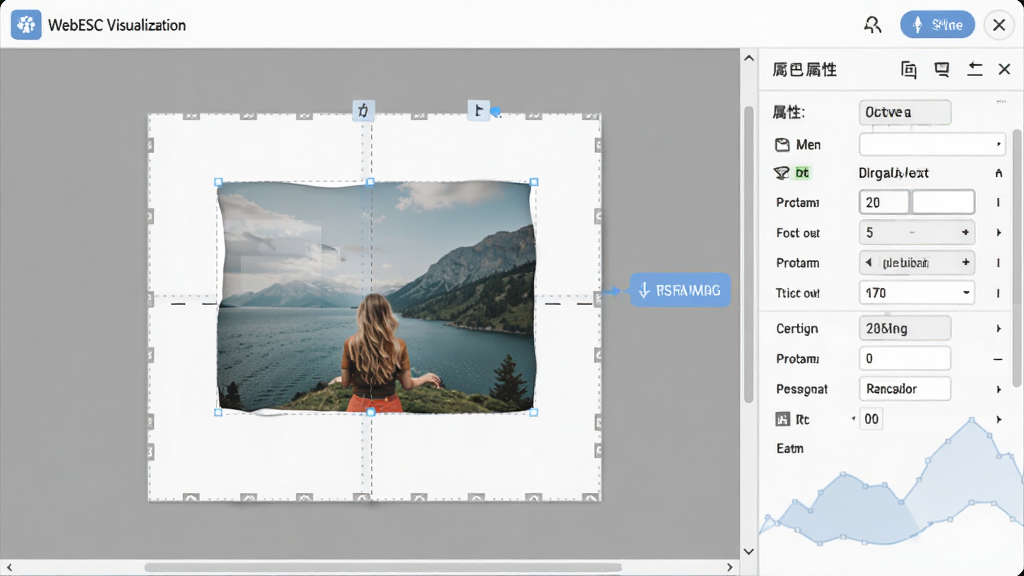Click the Pesagnat value field

[x=904, y=389]
